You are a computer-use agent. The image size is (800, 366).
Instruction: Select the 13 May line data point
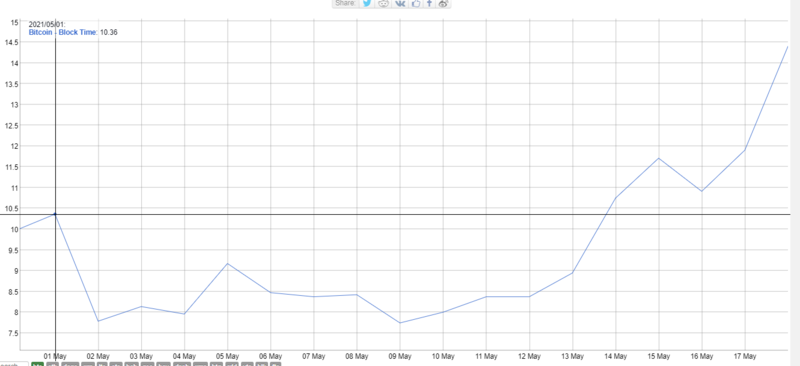[572, 273]
